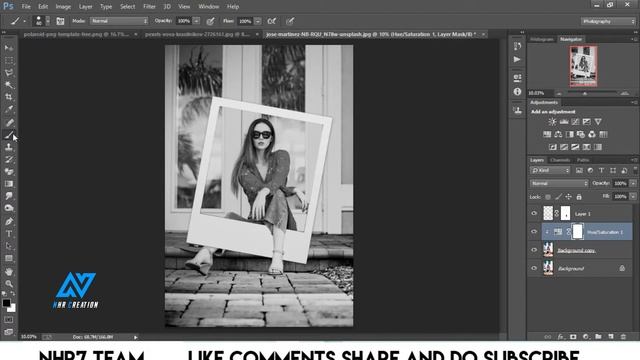
Task: Select the Move tool
Action: (x=9, y=48)
